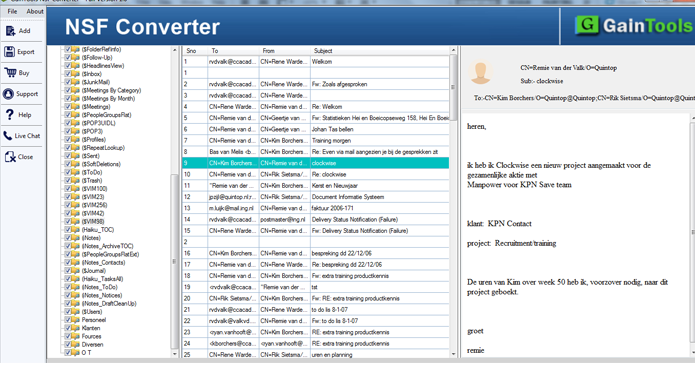Screen dimensions: 695x366
Task: Toggle the O T folder checkbox
Action: tap(68, 353)
